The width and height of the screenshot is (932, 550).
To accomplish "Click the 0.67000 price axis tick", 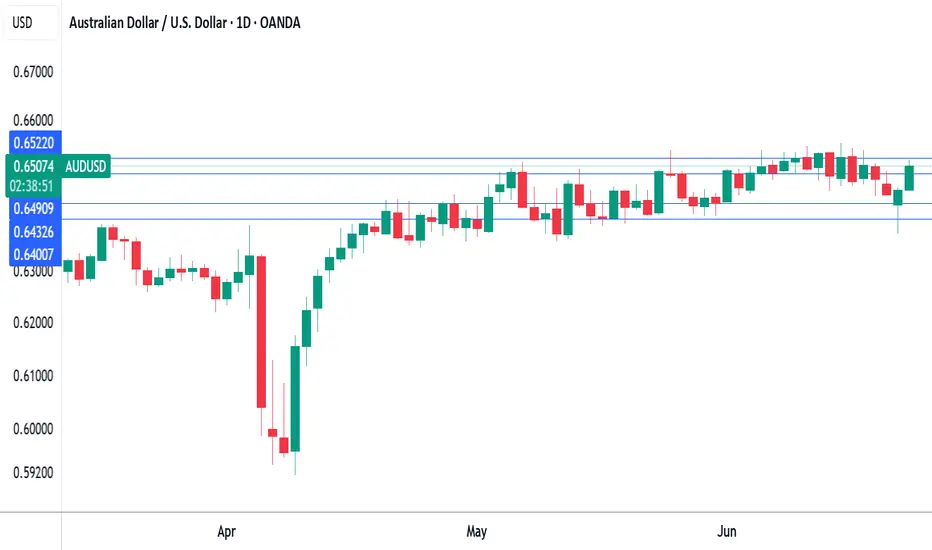I will [33, 72].
